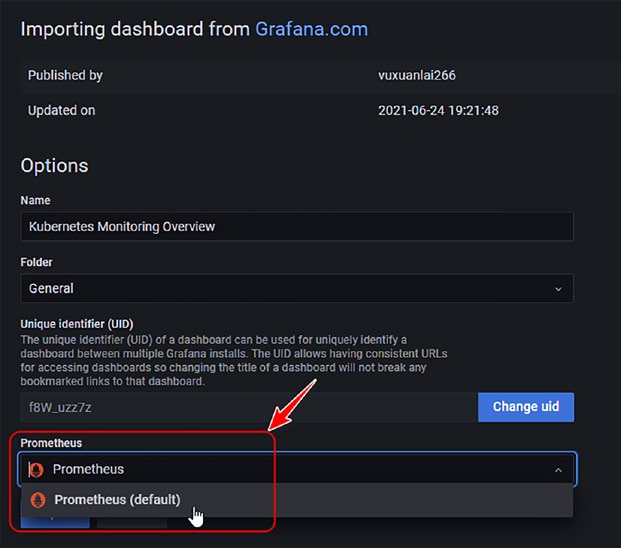Click flame icon beside Prometheus (default) option
The width and height of the screenshot is (621, 548).
pos(38,500)
